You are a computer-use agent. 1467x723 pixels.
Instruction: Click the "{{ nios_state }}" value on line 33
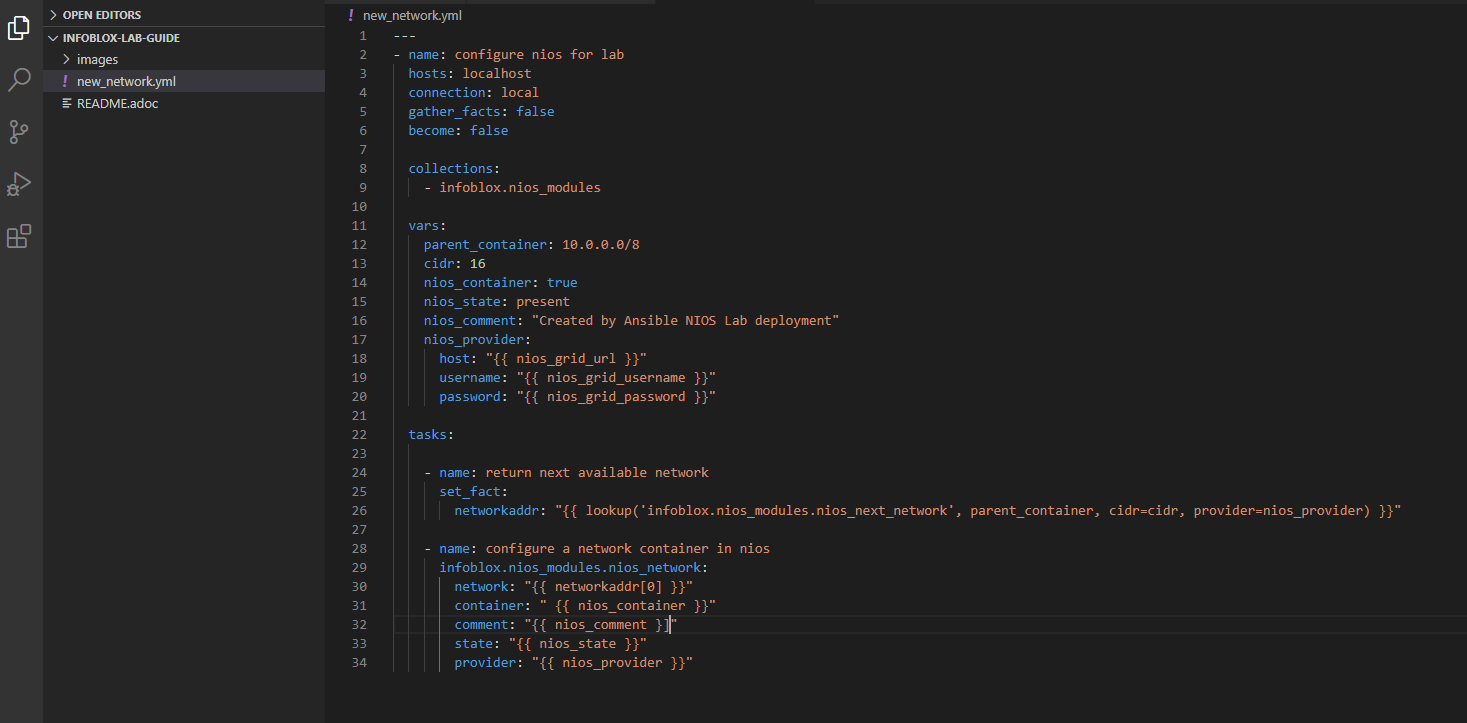click(578, 643)
